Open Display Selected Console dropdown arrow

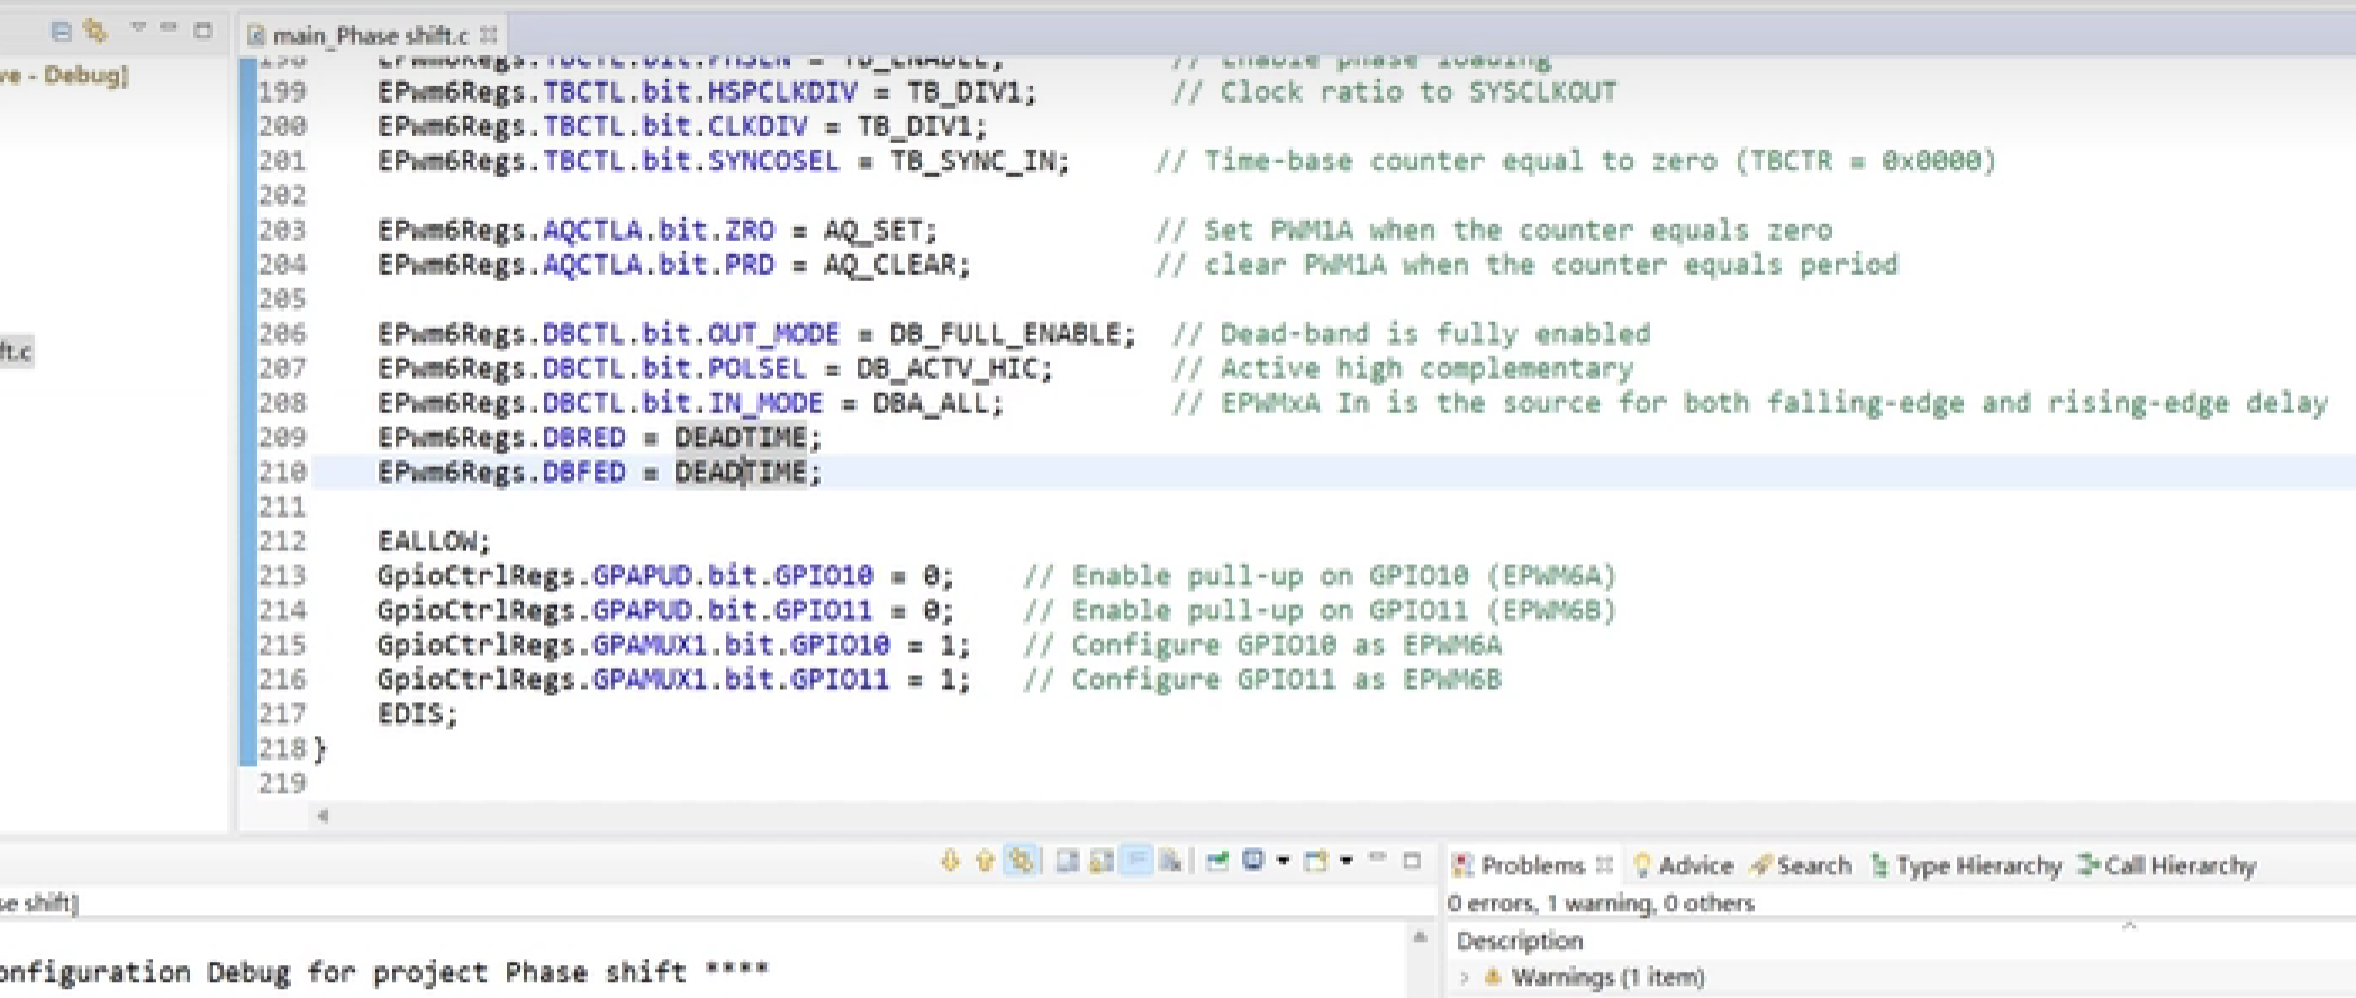pyautogui.click(x=1283, y=860)
